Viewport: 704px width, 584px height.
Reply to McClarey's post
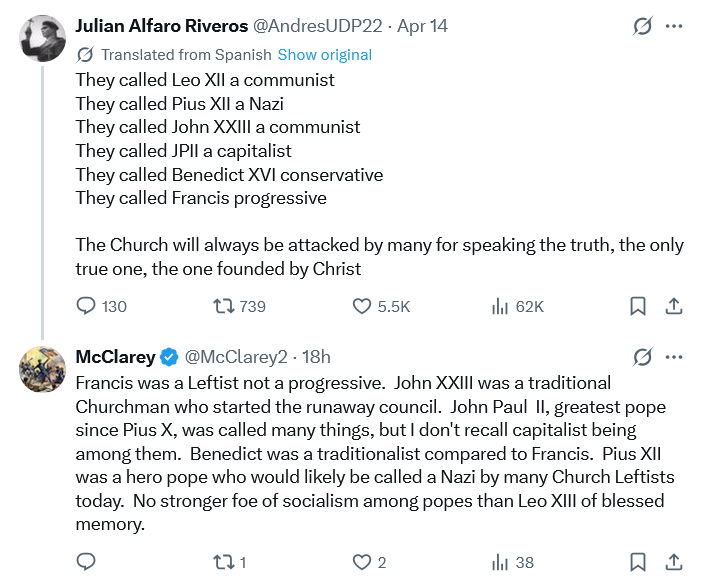point(87,562)
